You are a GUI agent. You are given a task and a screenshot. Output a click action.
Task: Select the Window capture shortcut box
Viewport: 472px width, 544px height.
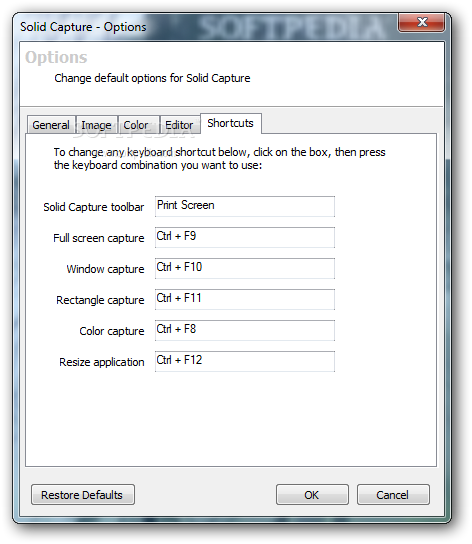[x=245, y=268]
